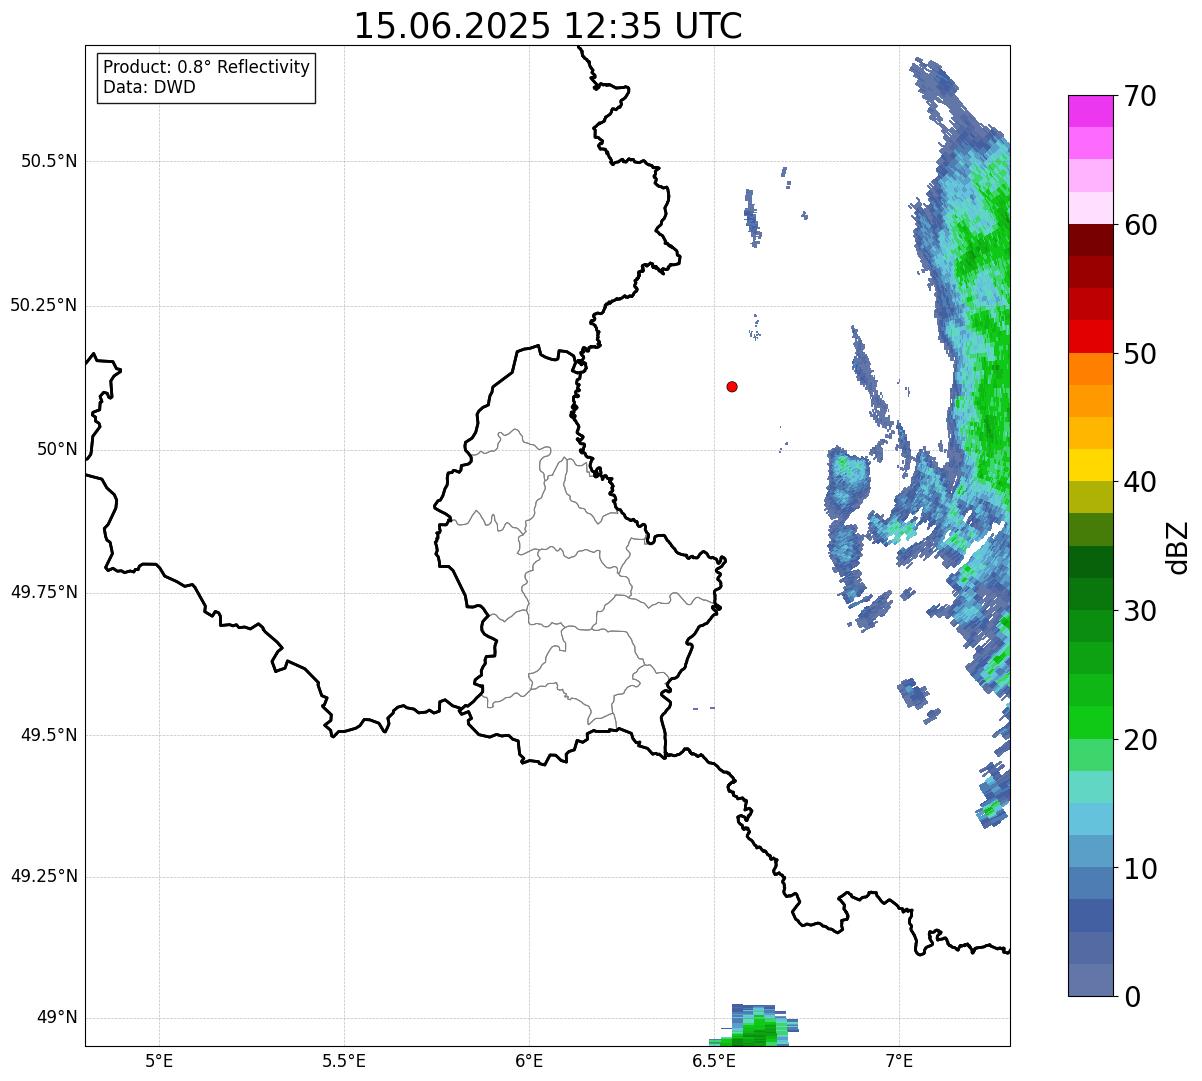Viewport: 1202px width, 1081px height.
Task: Click the 6°E longitude label
Action: tap(529, 1060)
